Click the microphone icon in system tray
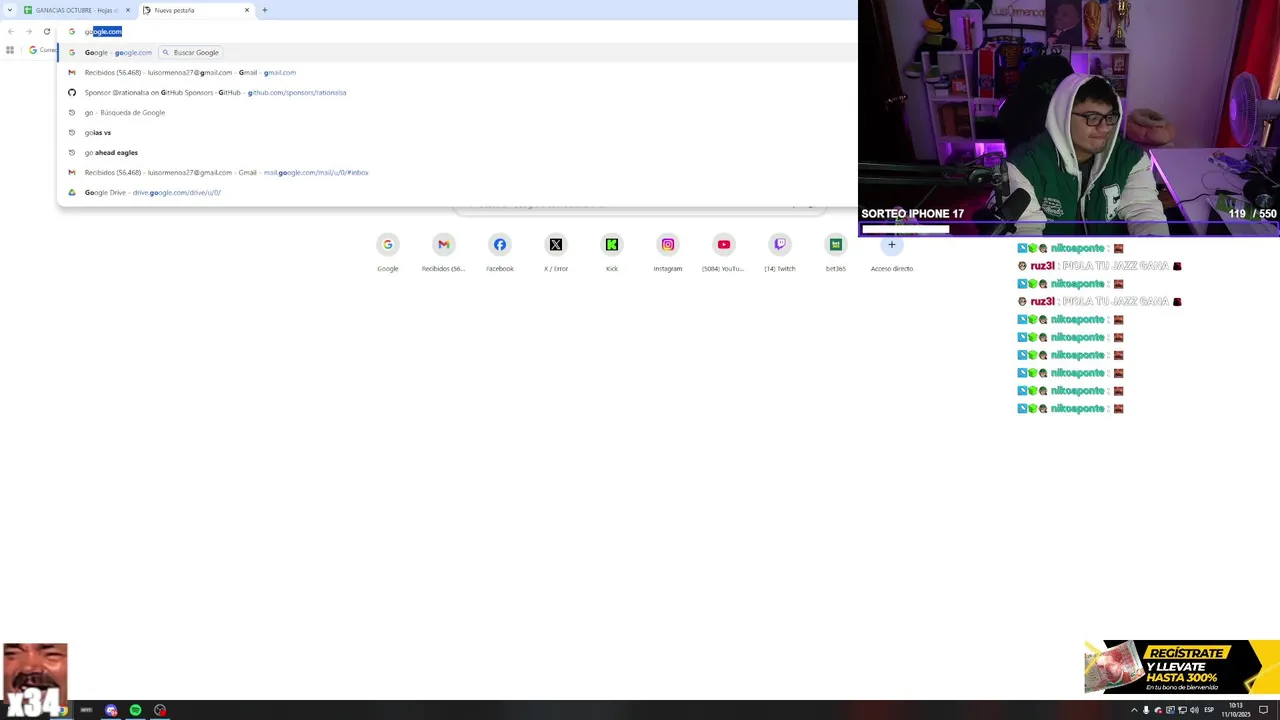Screen dimensions: 1280x720 click(1146, 710)
